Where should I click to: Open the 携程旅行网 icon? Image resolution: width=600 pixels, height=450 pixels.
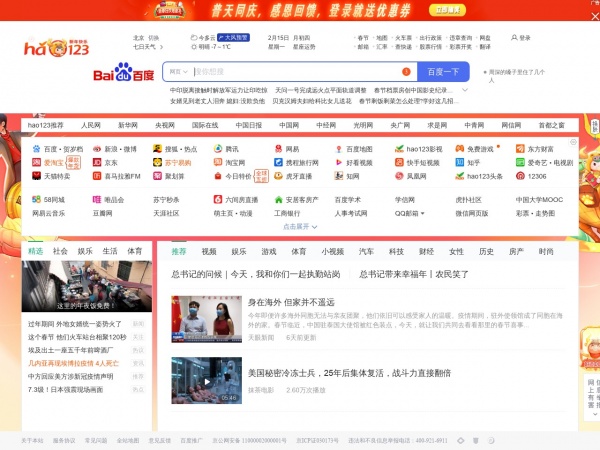[278, 163]
